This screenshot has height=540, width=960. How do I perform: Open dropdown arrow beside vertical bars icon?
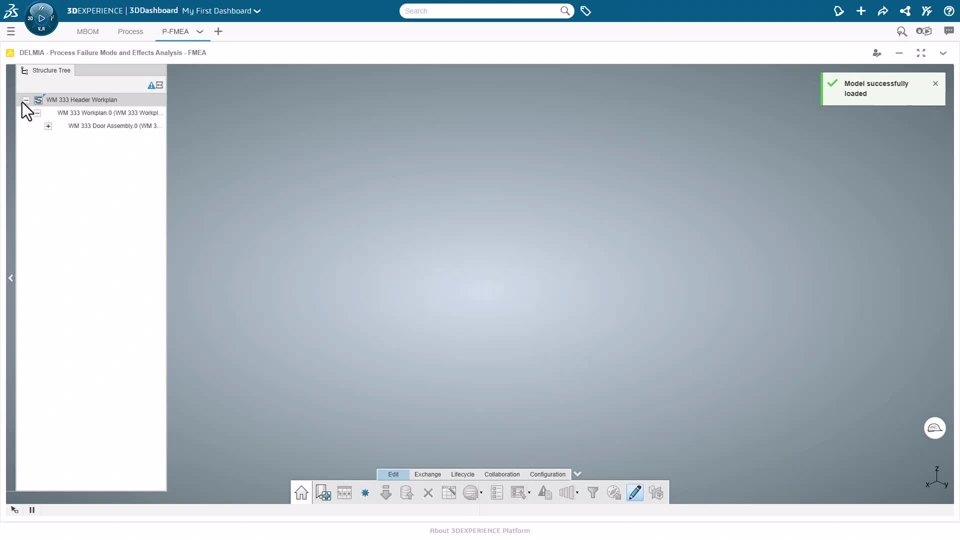[577, 493]
